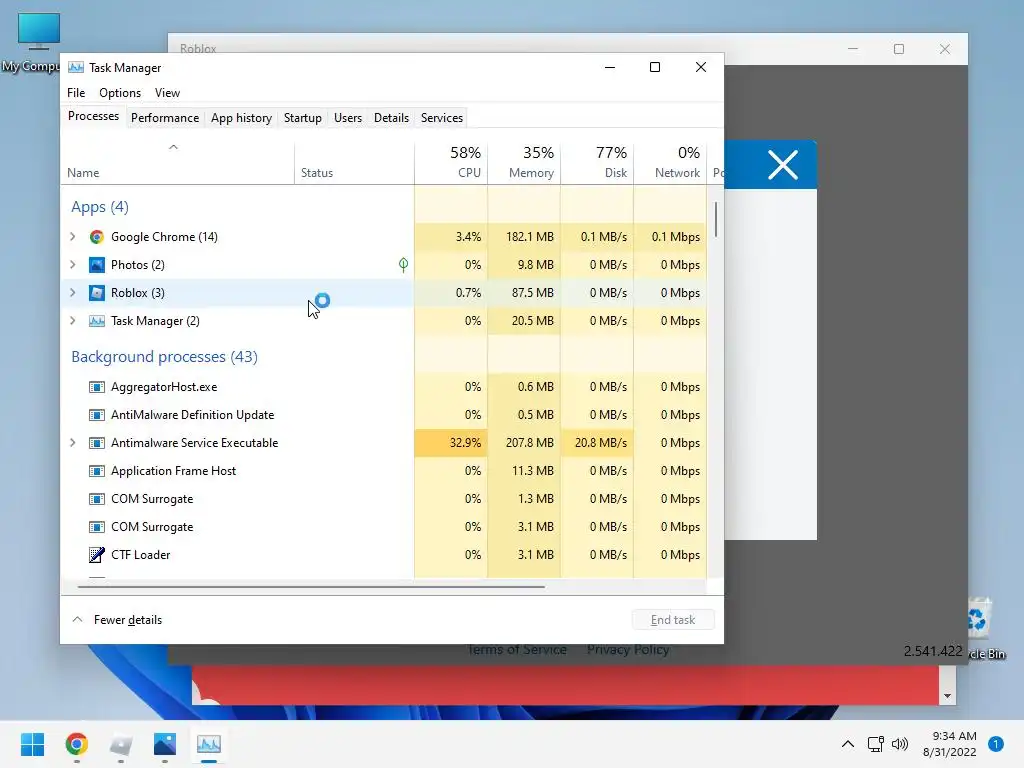Click the Application Frame Host icon
1024x768 pixels.
97,471
